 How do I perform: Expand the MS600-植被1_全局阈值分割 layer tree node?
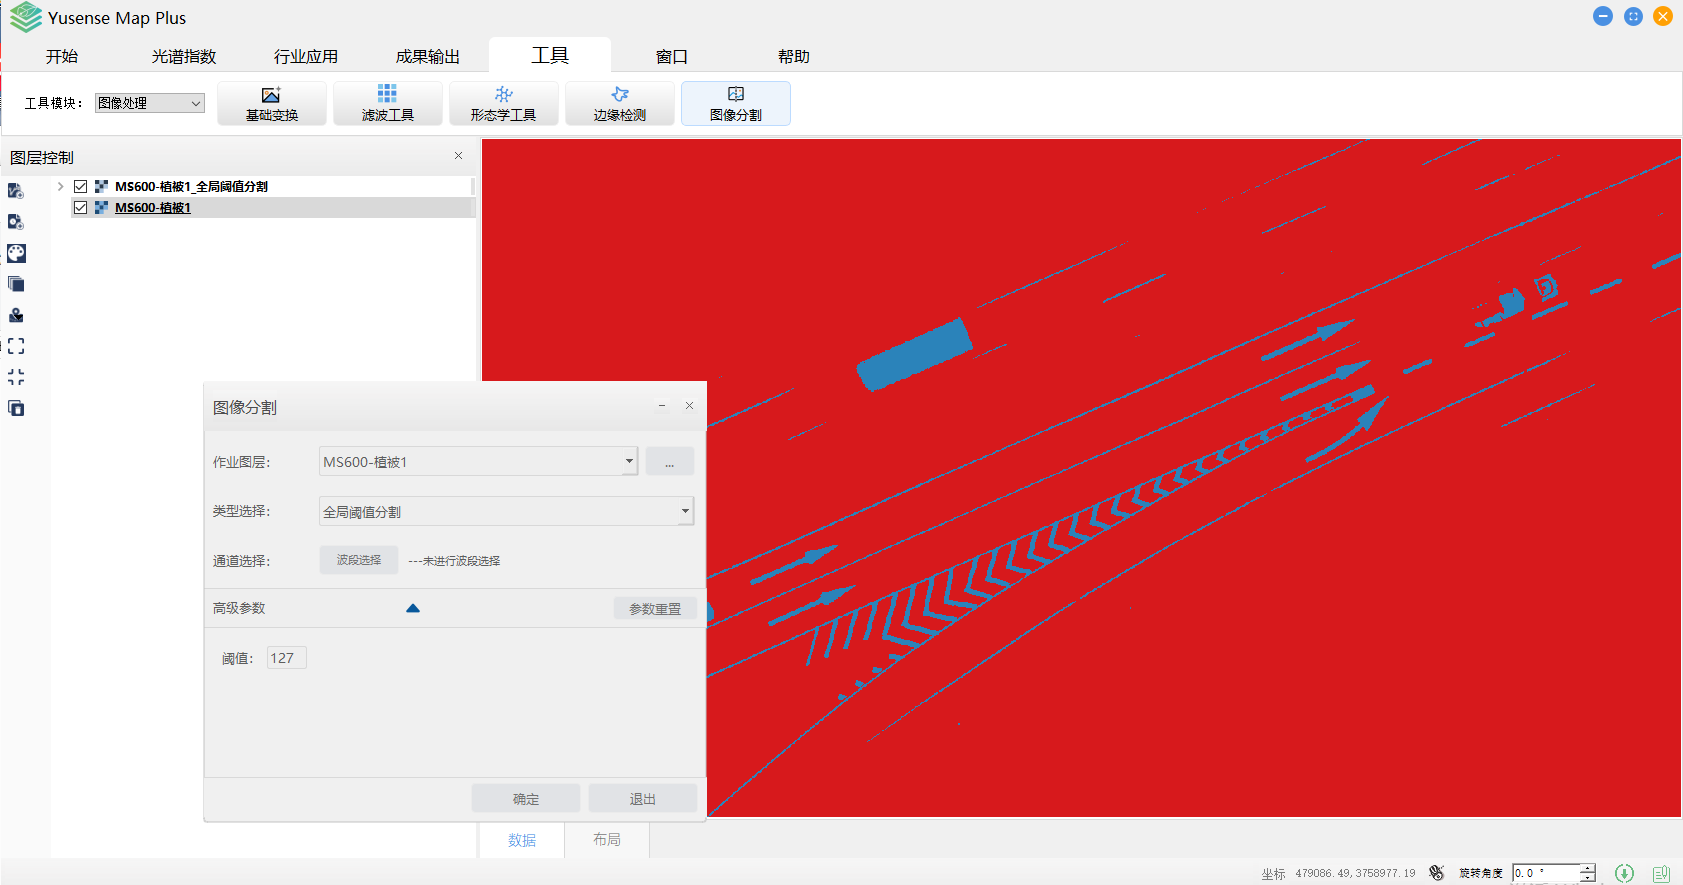coord(61,187)
